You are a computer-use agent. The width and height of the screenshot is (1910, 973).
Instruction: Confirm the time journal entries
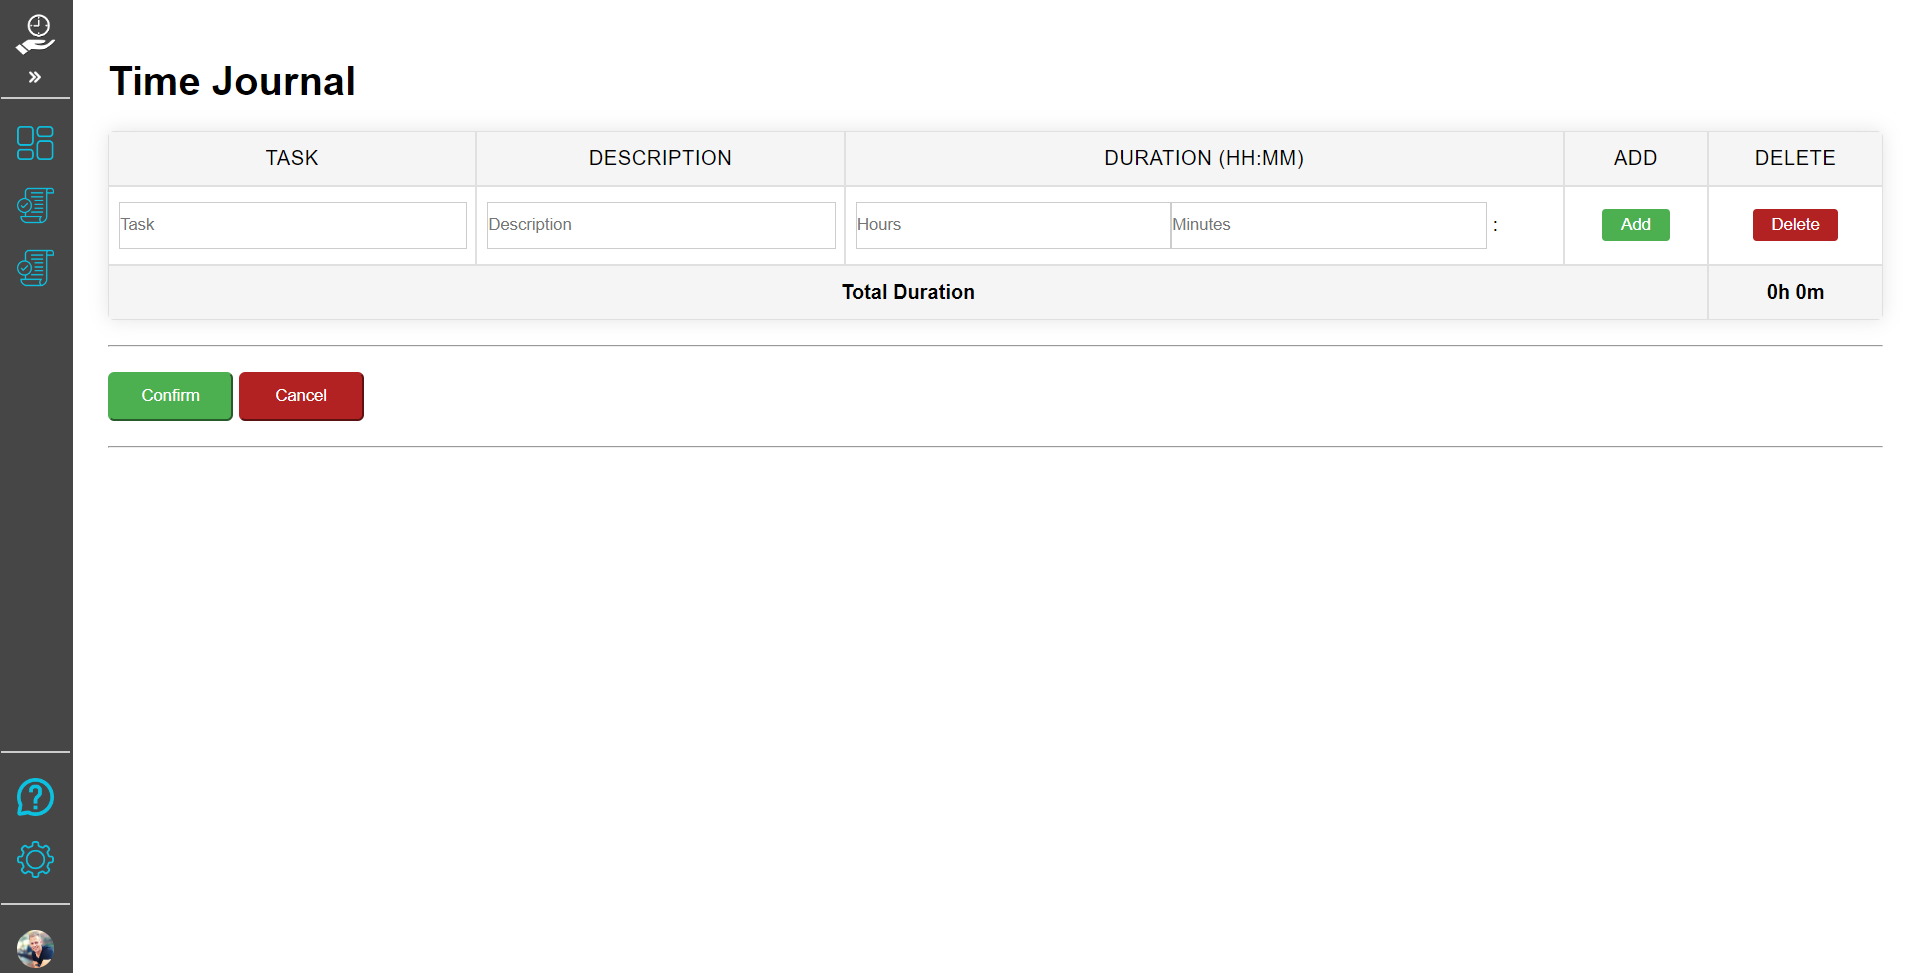tap(170, 396)
